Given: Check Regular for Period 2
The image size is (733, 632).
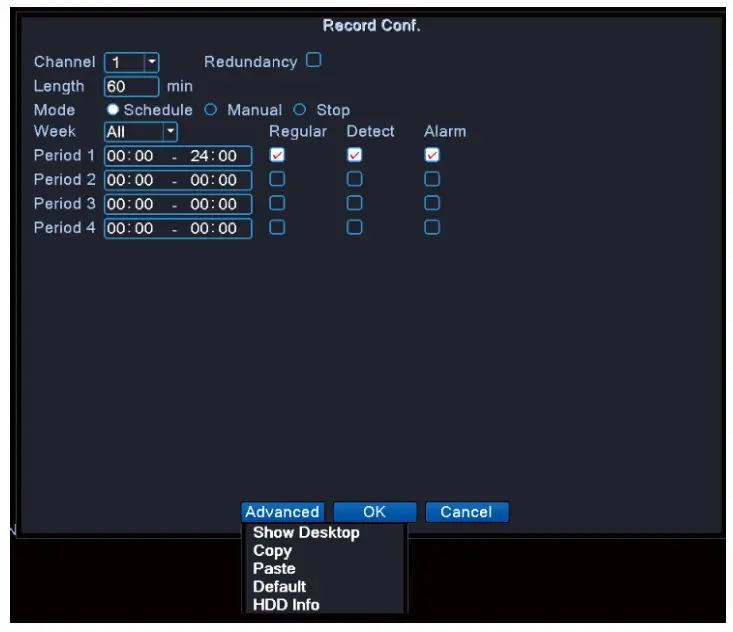Looking at the screenshot, I should point(277,179).
